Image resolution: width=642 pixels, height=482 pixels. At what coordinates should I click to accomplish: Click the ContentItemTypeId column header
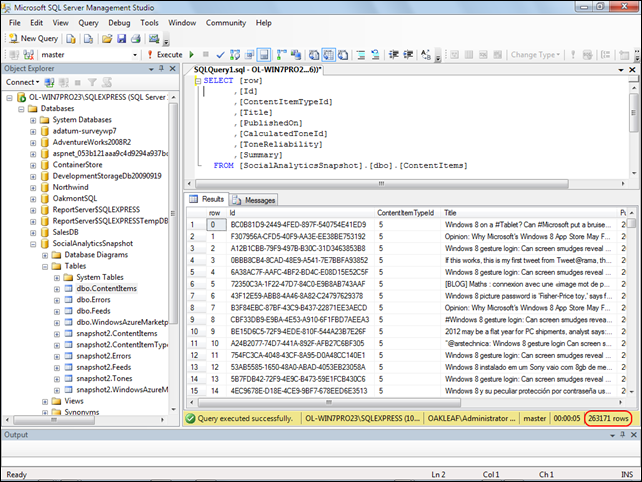pyautogui.click(x=405, y=213)
